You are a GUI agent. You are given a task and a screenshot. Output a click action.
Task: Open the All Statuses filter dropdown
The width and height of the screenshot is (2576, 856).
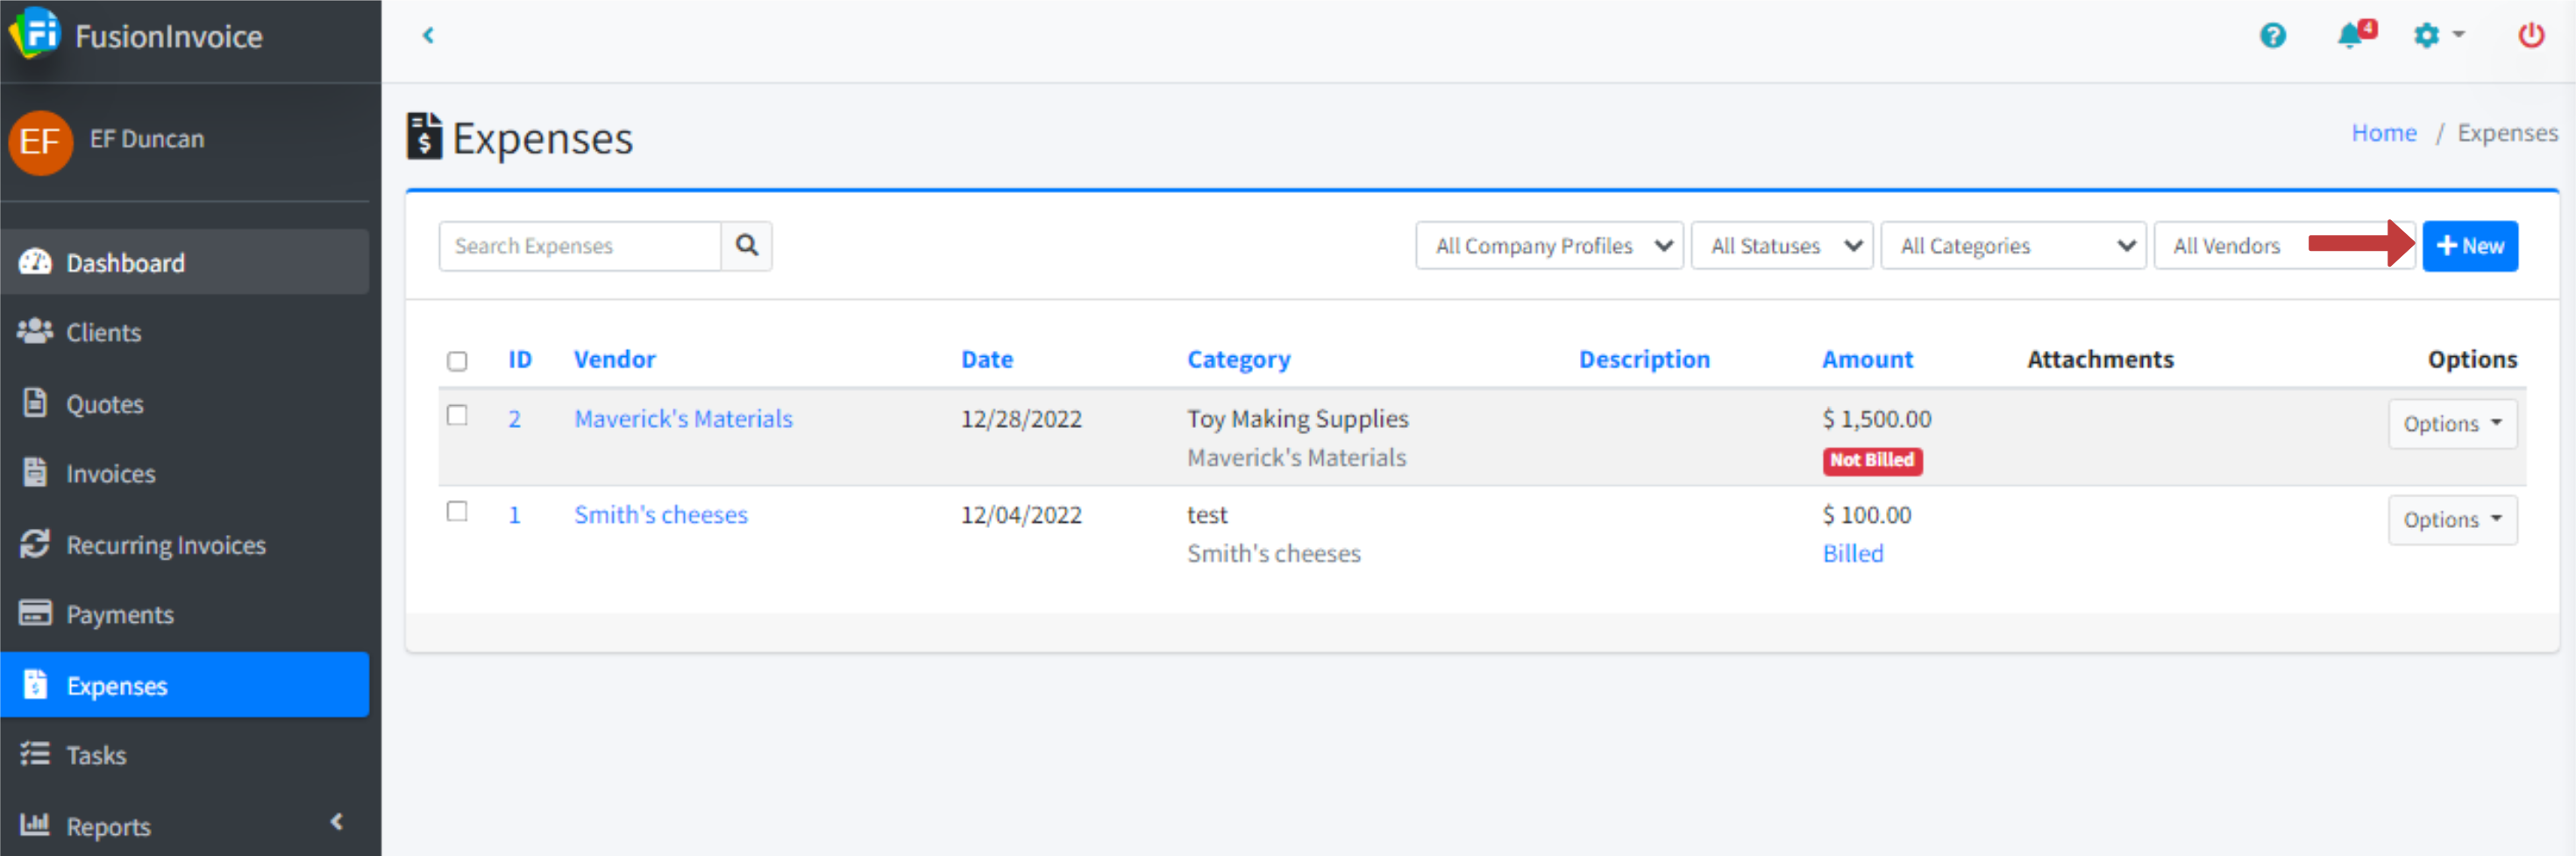coord(1780,246)
